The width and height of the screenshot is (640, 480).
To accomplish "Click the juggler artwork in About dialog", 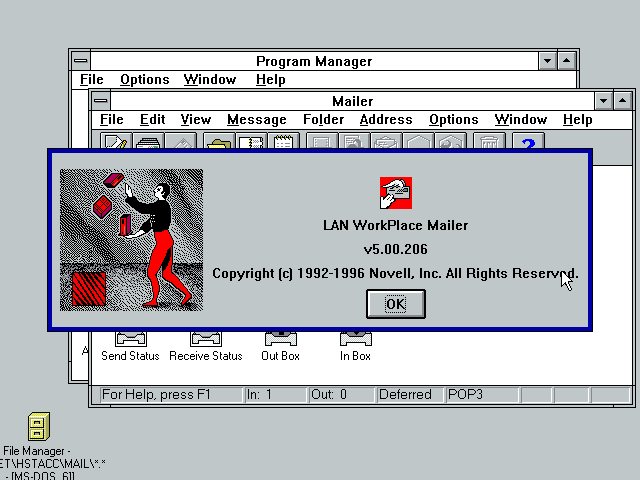I will click(x=131, y=240).
